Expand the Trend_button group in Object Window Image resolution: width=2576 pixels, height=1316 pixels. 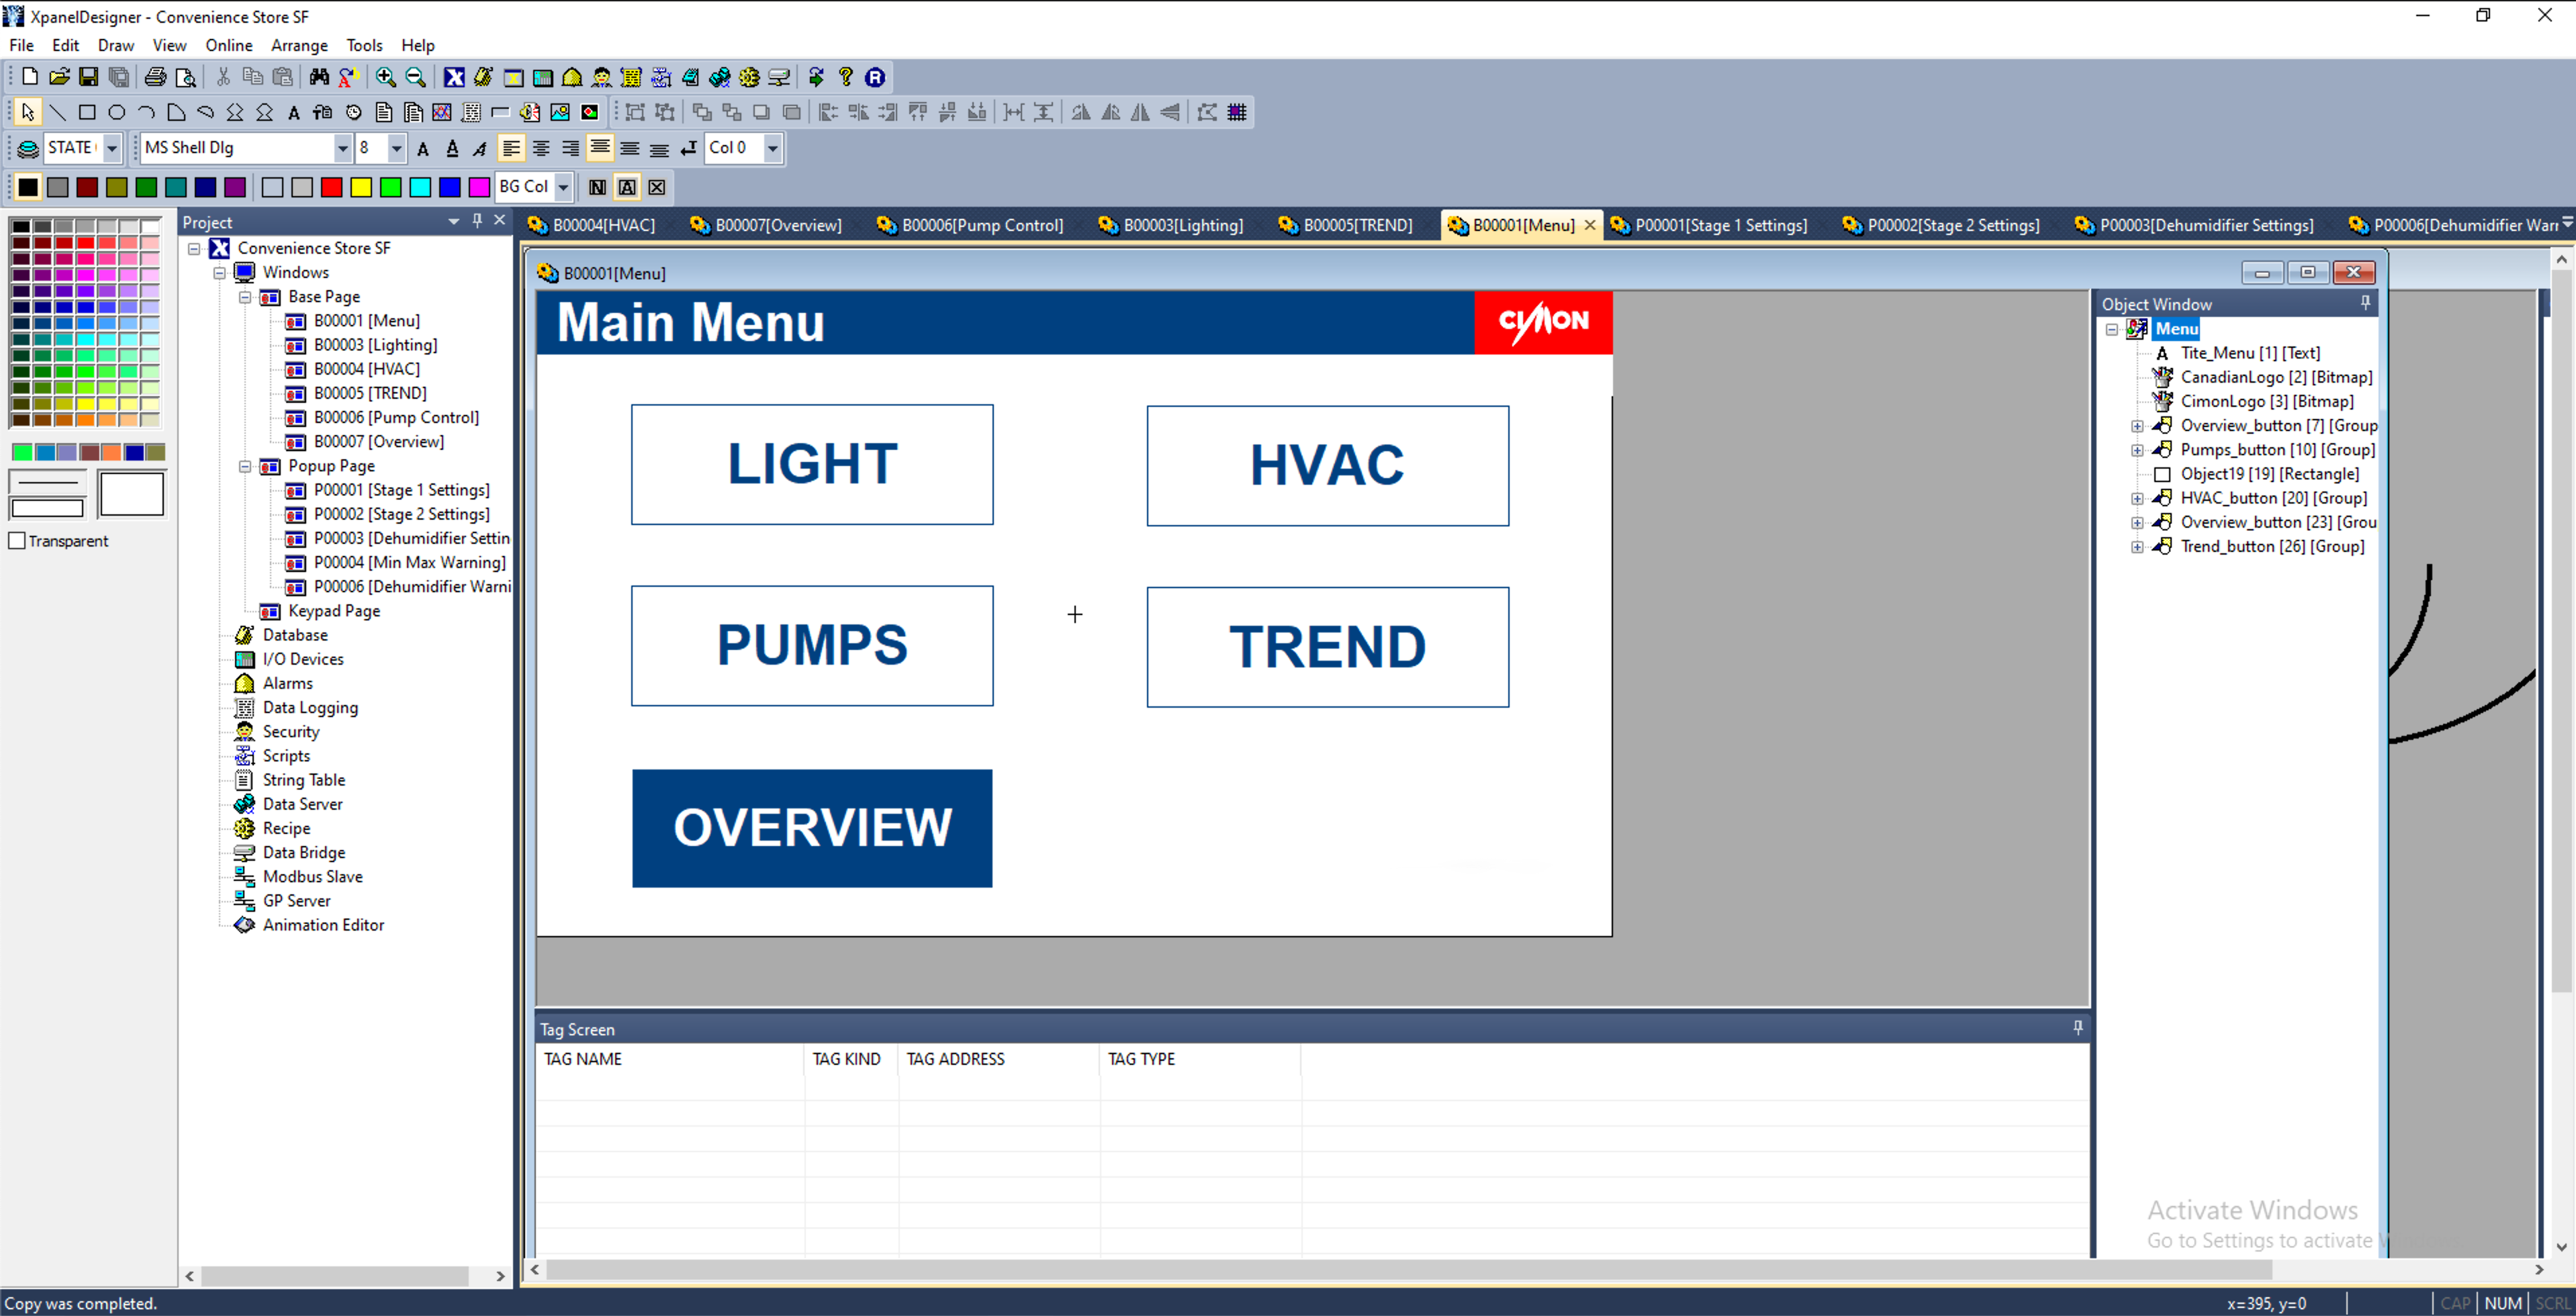pos(2137,547)
